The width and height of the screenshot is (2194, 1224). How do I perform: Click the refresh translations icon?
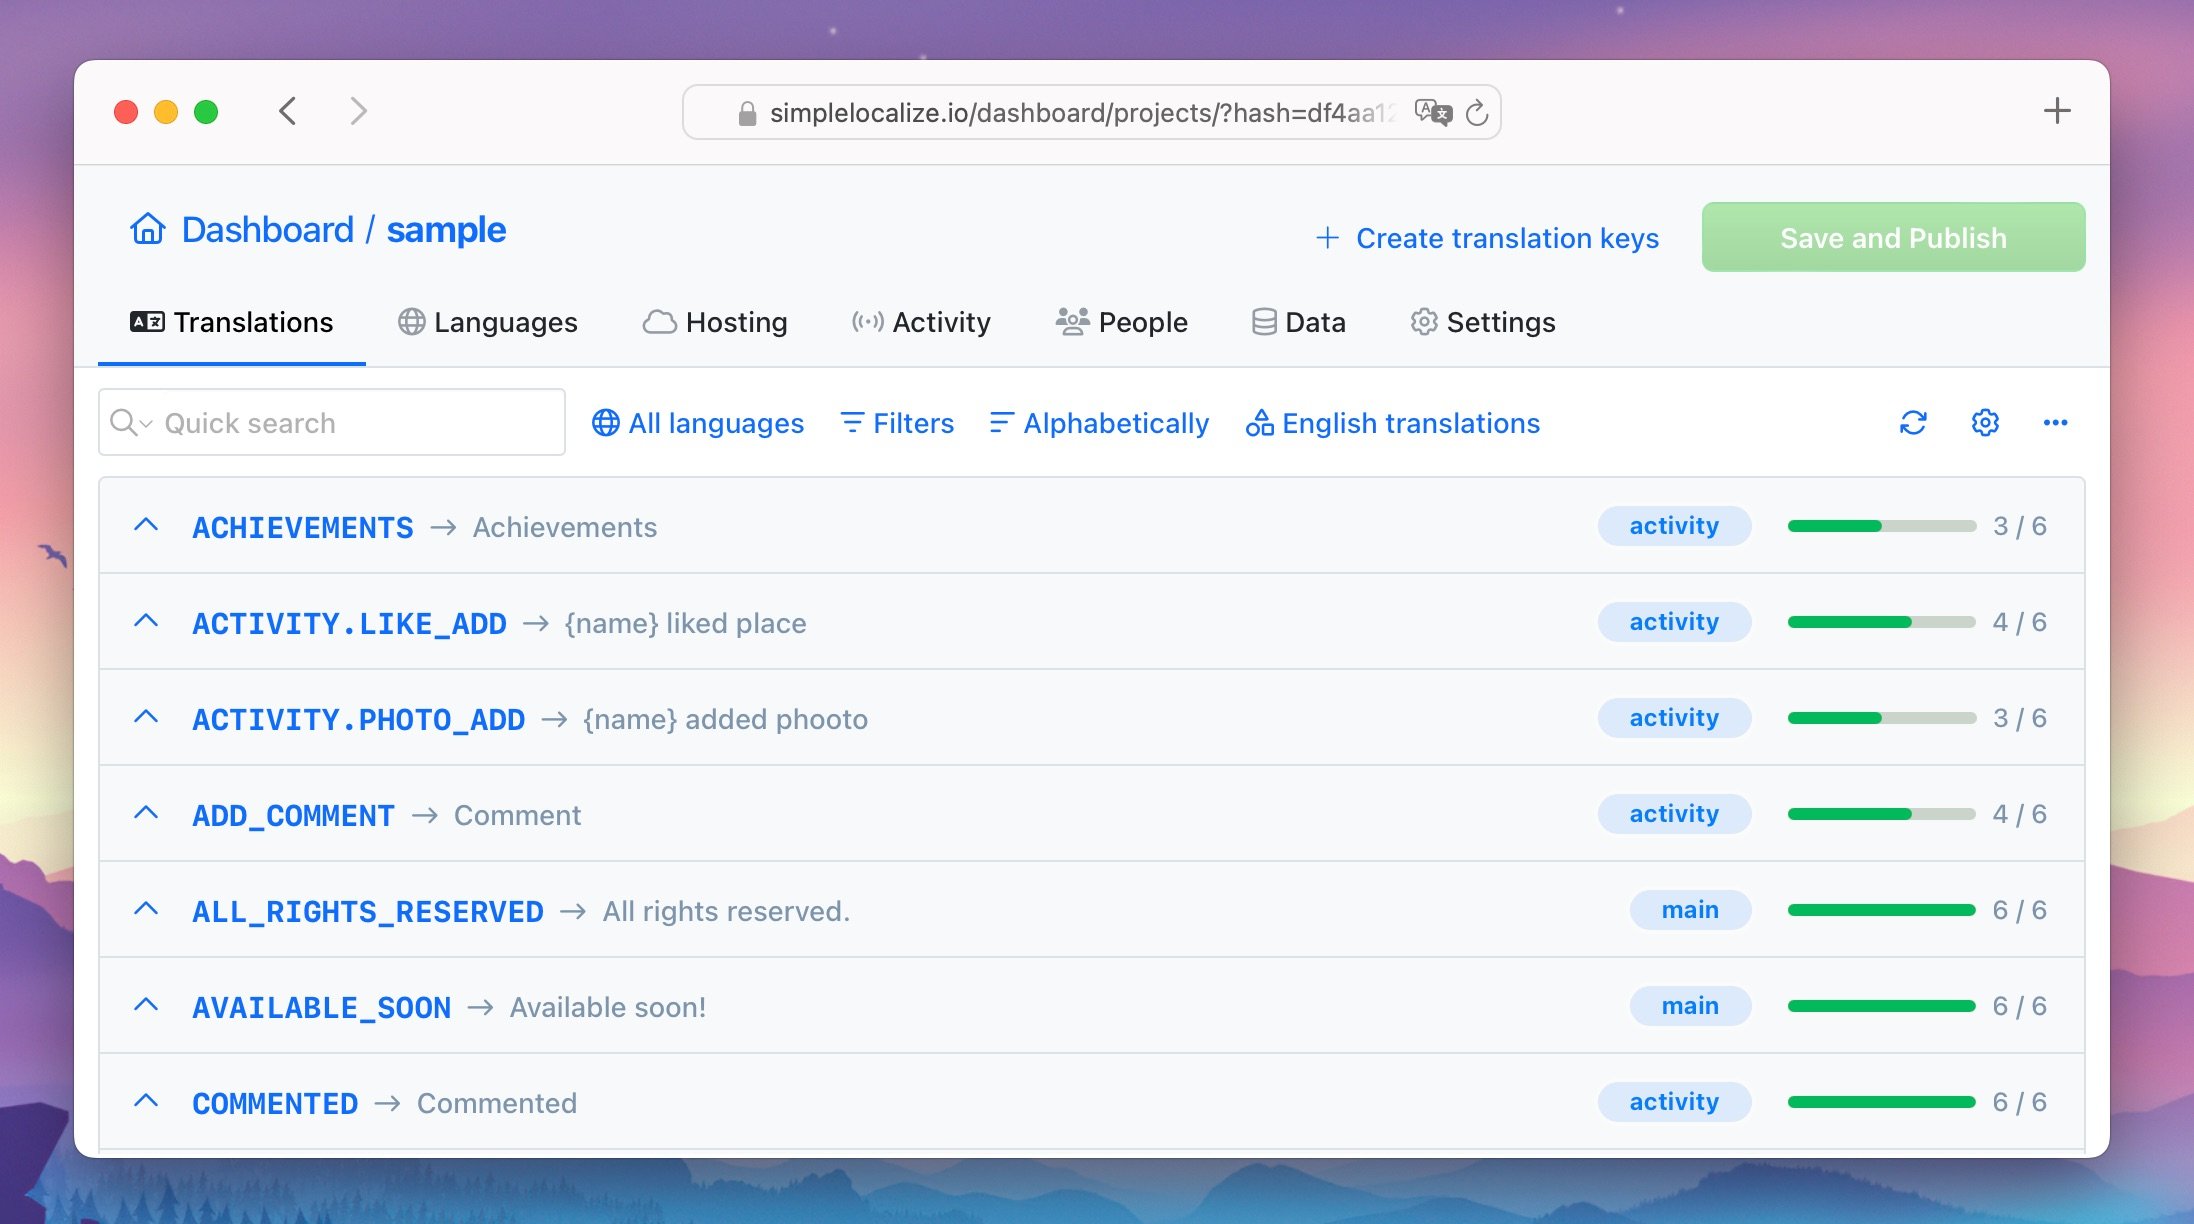pyautogui.click(x=1914, y=424)
